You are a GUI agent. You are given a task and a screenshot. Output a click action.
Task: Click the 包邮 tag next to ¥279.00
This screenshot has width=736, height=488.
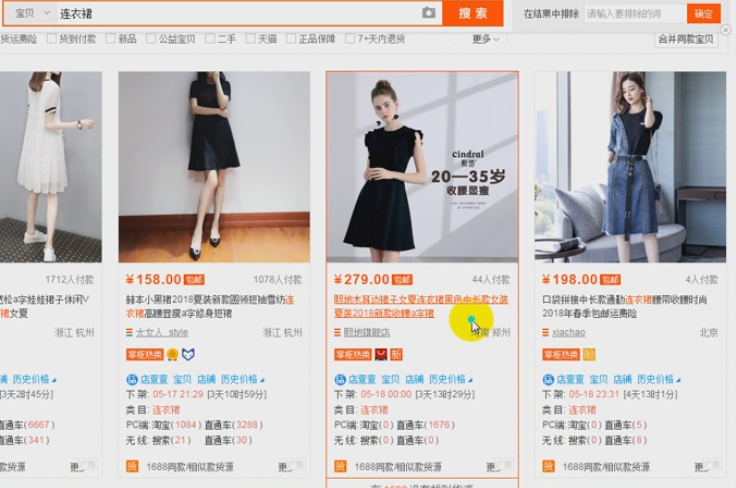(x=402, y=280)
